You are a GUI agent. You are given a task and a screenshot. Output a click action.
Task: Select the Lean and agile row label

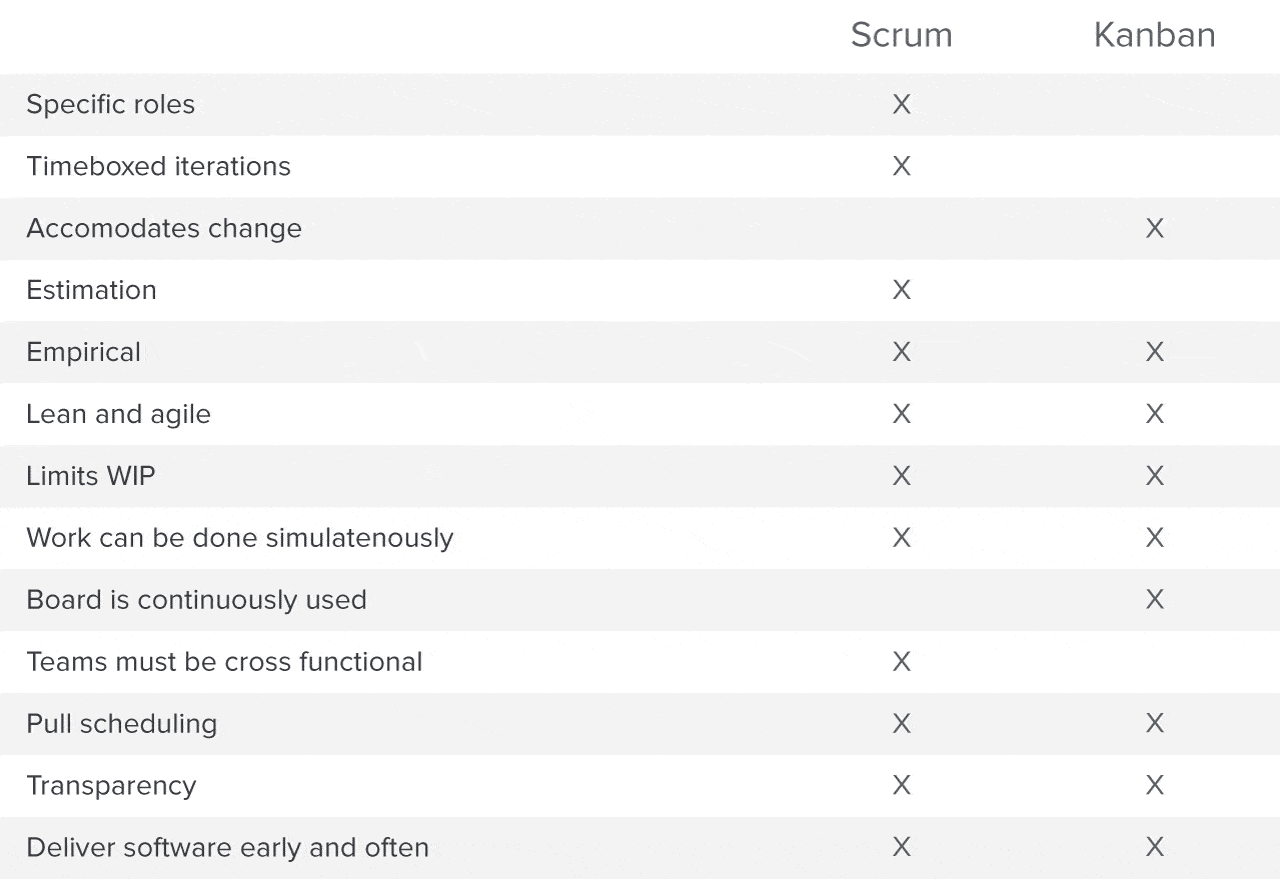(118, 414)
